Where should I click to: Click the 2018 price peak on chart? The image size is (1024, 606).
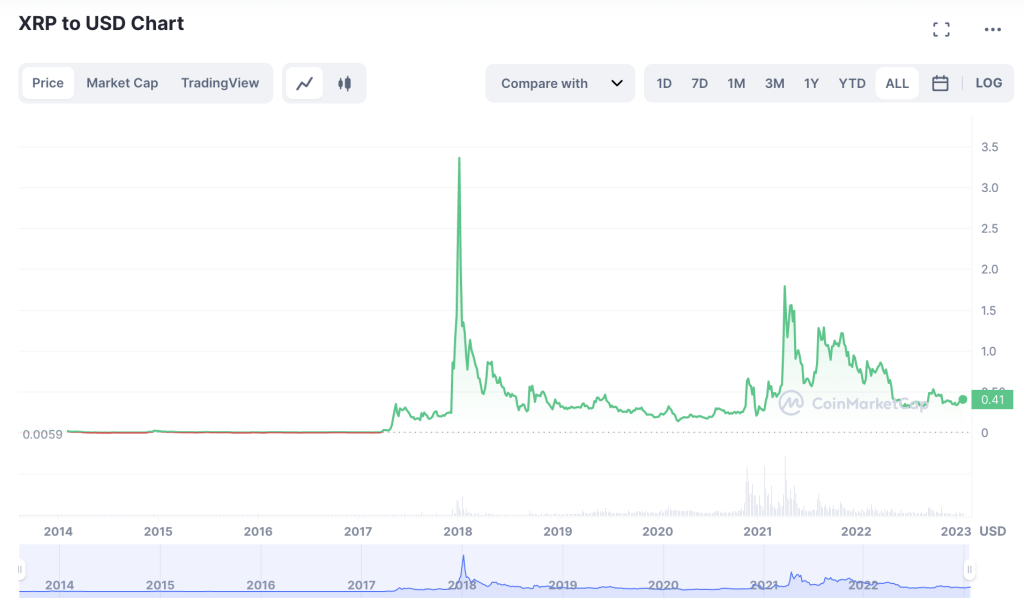tap(459, 159)
